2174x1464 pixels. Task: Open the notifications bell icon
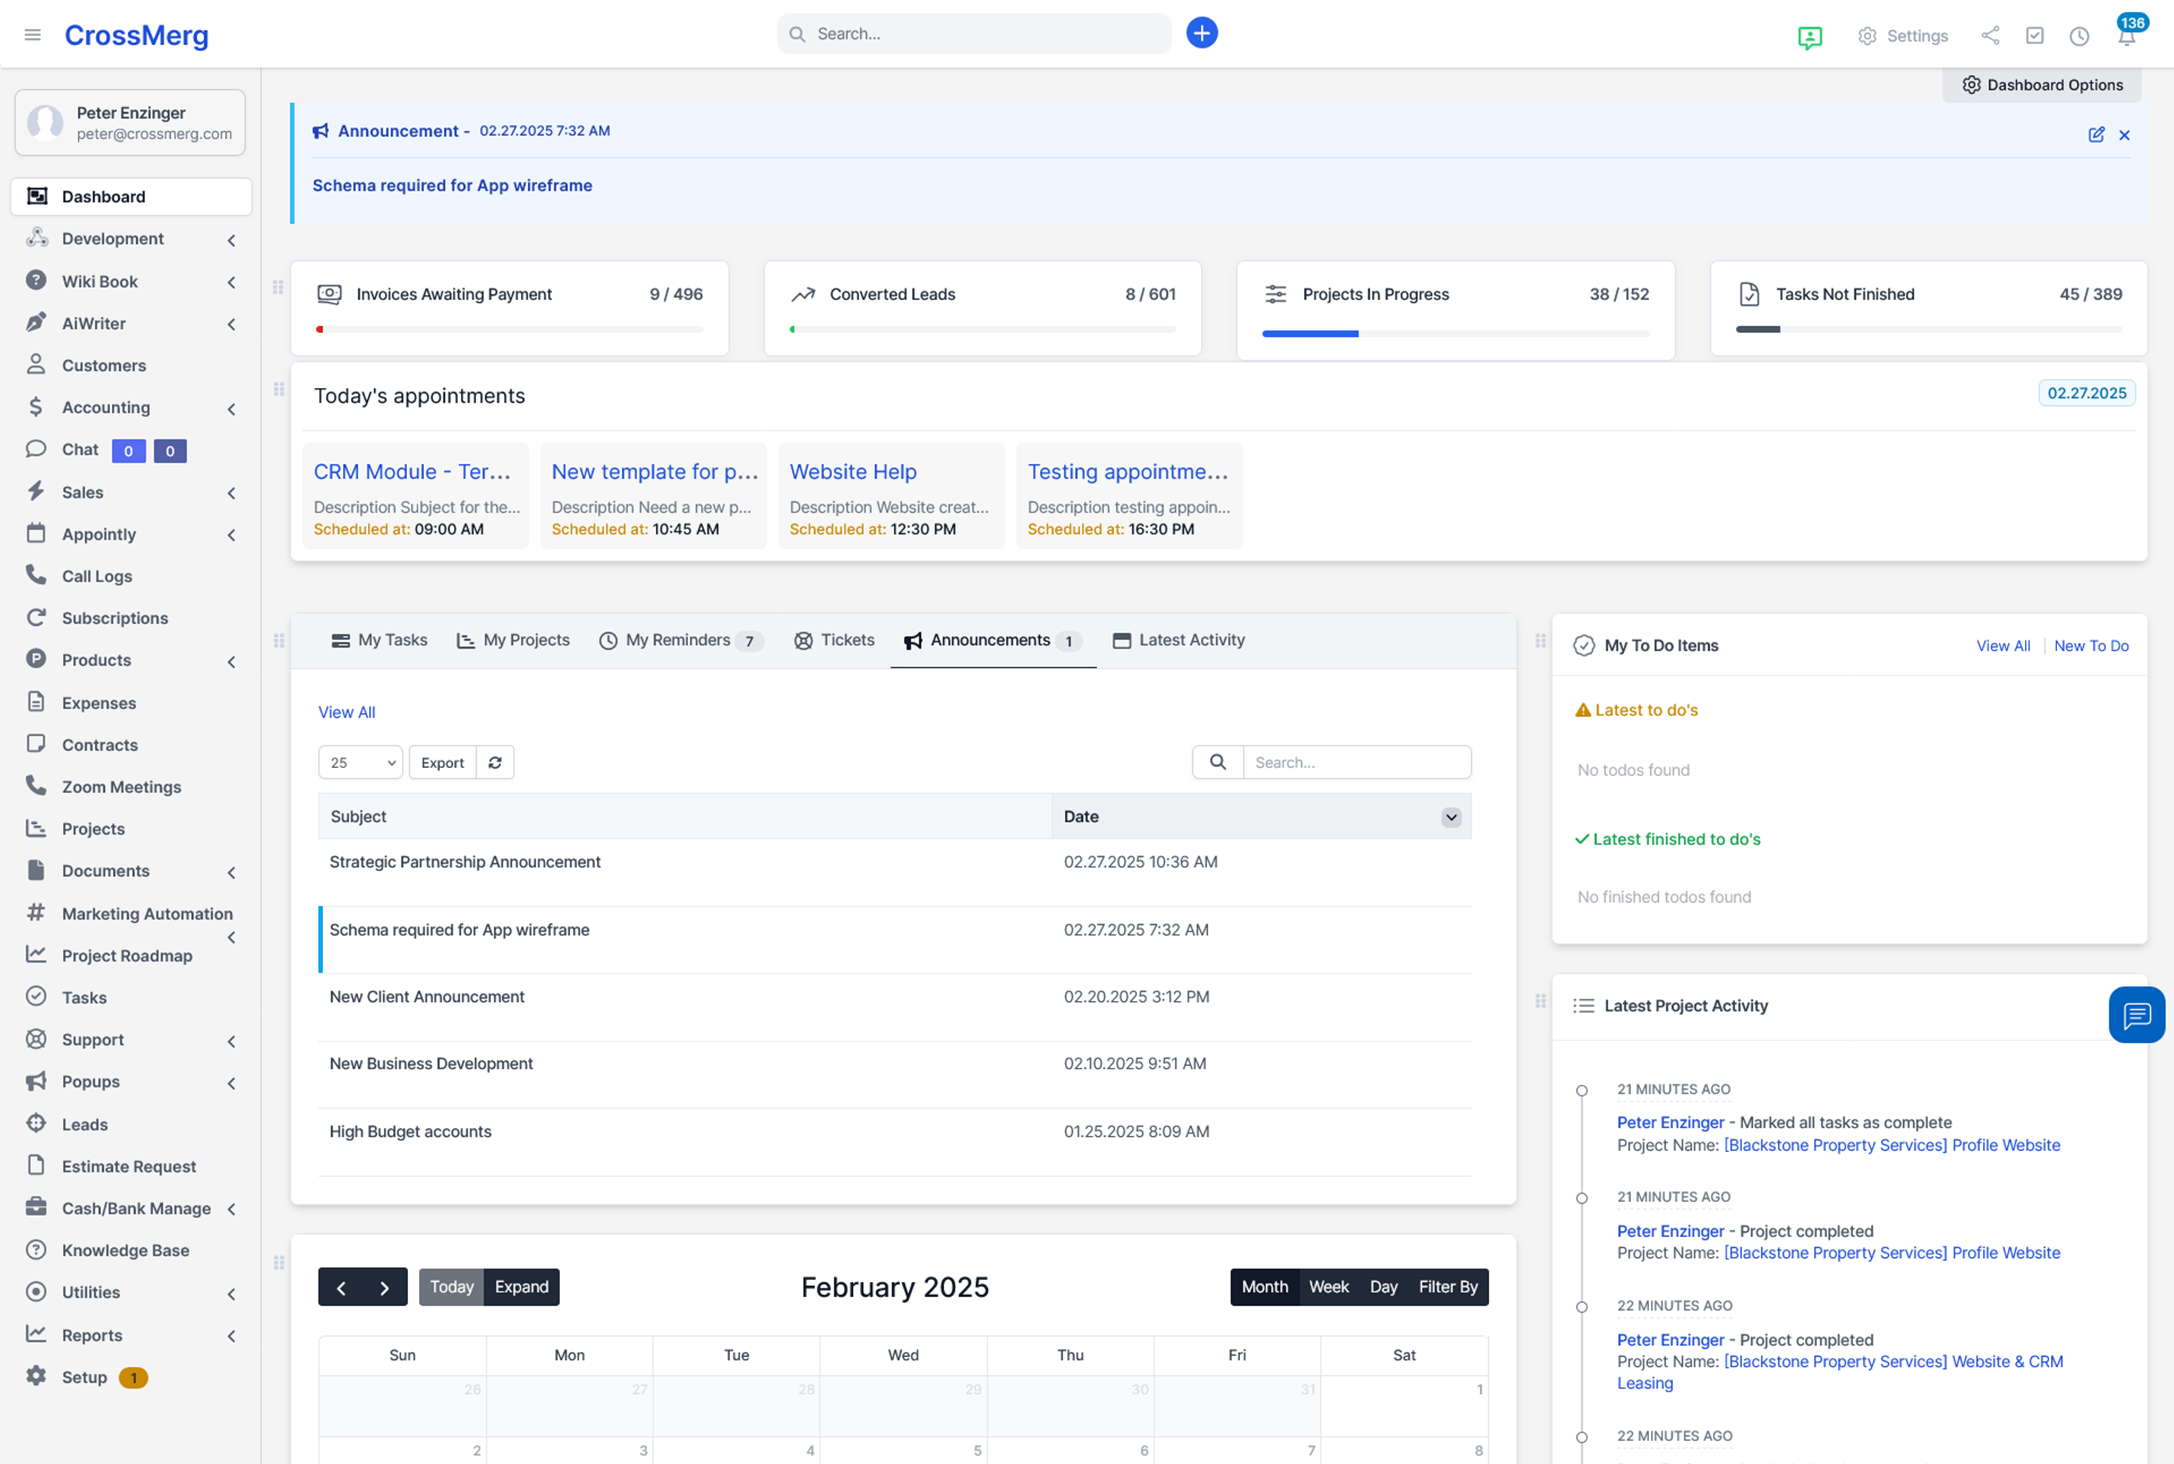tap(2126, 36)
